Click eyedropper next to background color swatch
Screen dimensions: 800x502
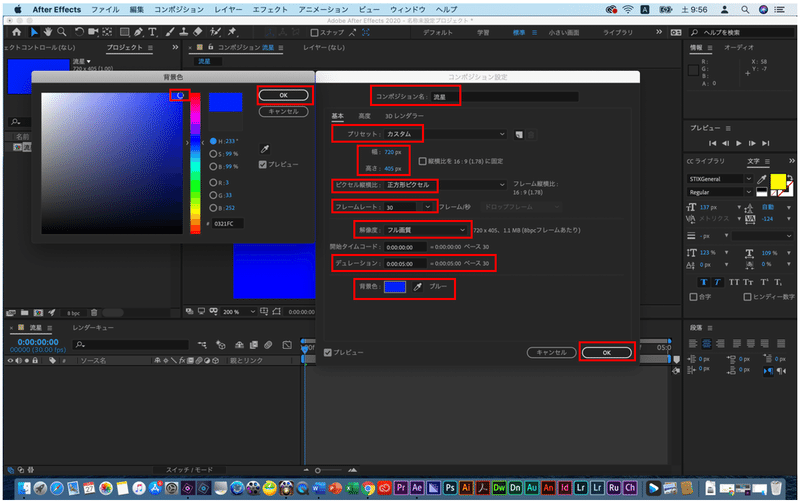[417, 287]
